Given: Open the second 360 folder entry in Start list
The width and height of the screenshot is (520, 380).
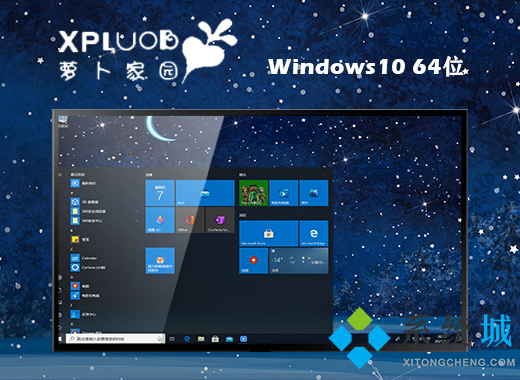Looking at the screenshot, I should [87, 221].
